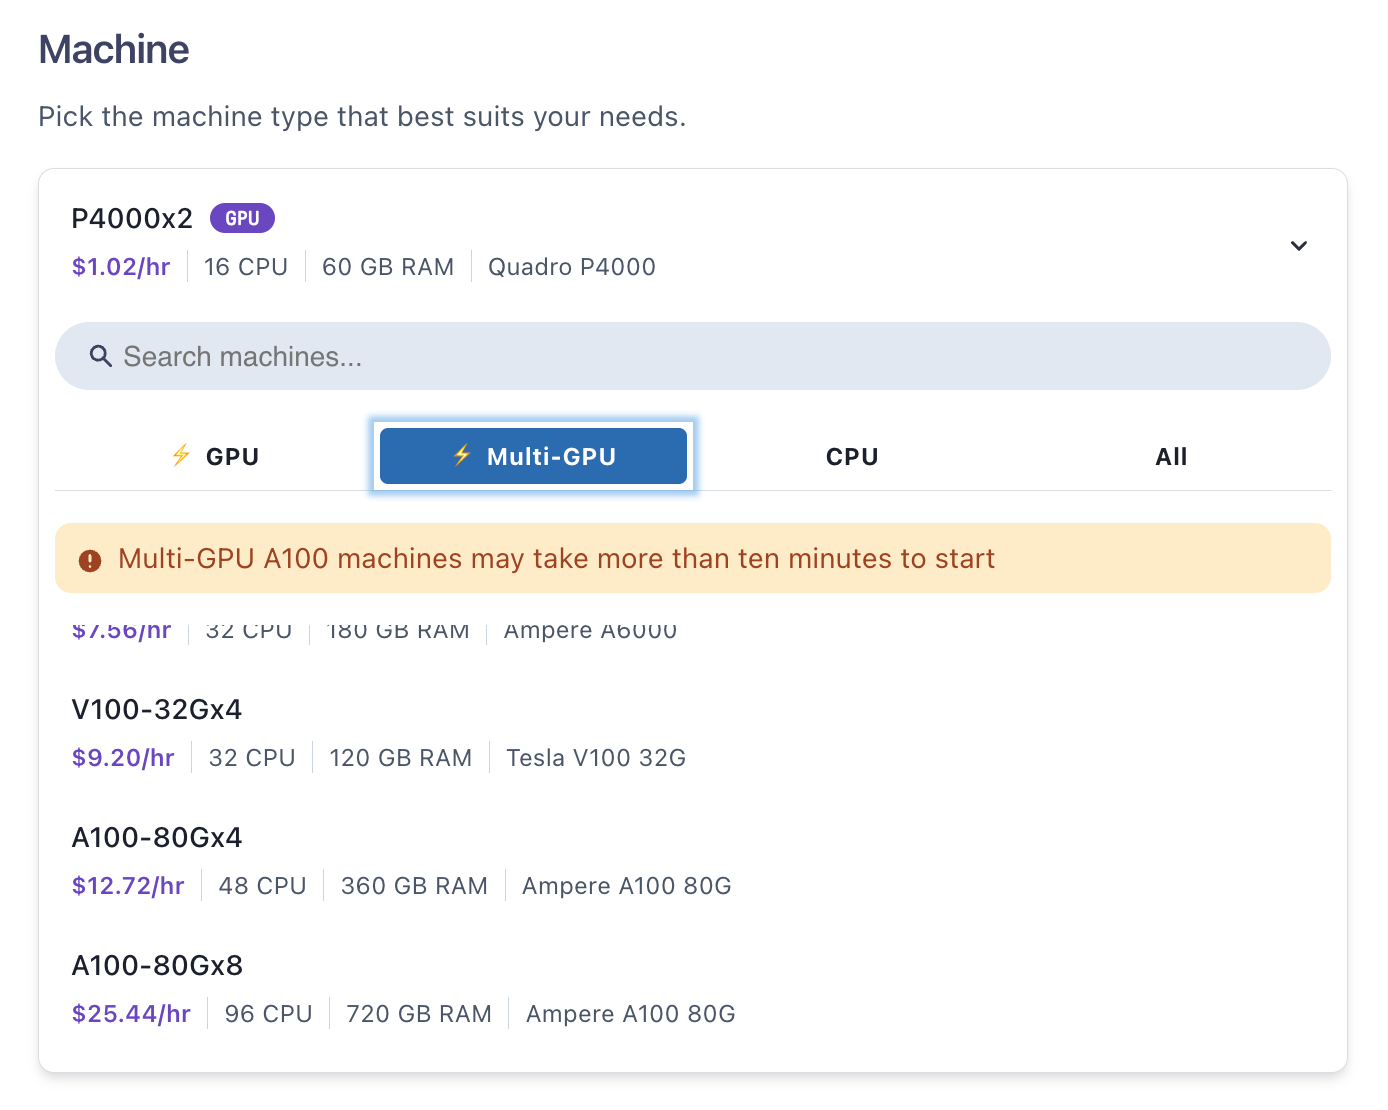Viewport: 1388px width, 1110px height.
Task: Click the purple GPU badge beside P4000x2
Action: (242, 218)
